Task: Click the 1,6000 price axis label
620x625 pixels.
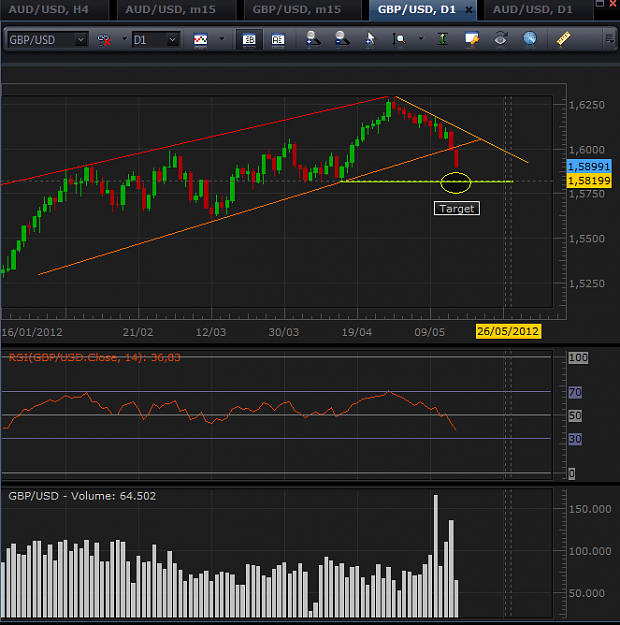Action: point(587,150)
